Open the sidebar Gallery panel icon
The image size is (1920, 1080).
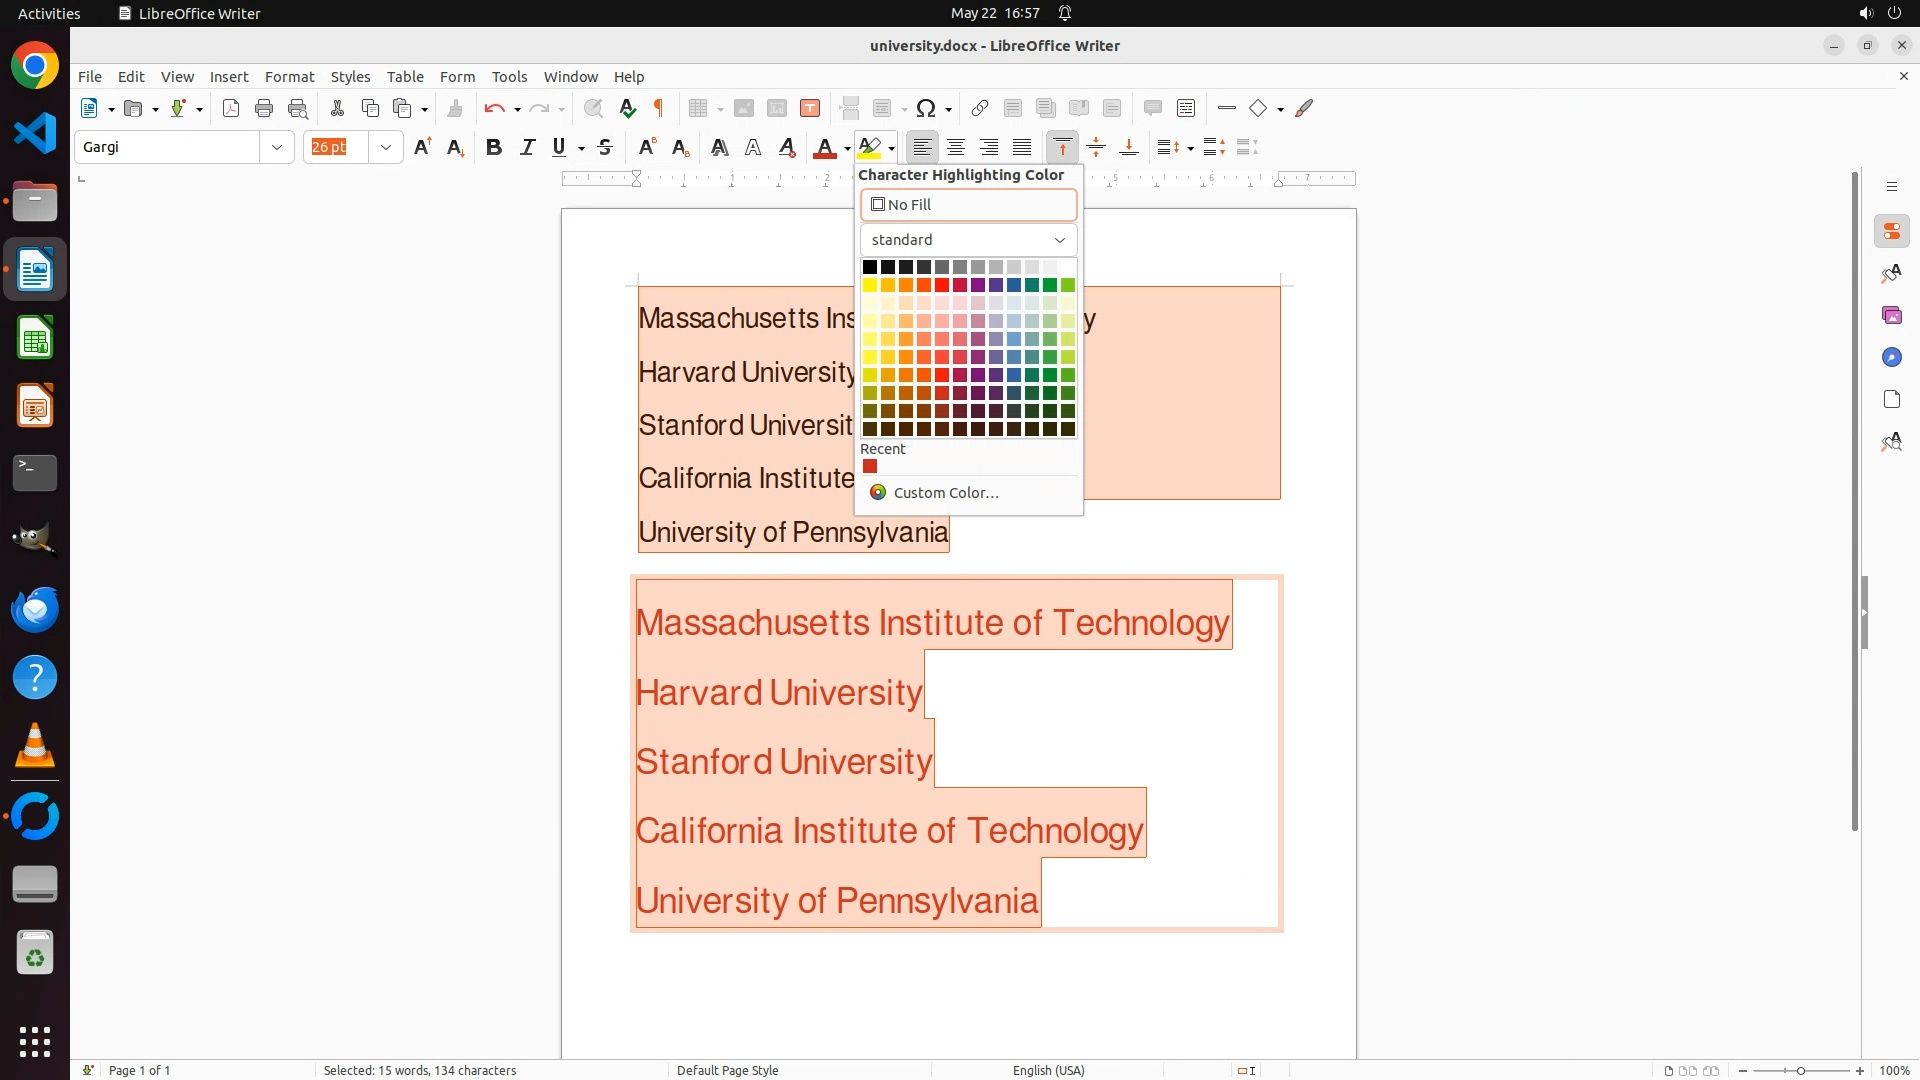tap(1891, 316)
